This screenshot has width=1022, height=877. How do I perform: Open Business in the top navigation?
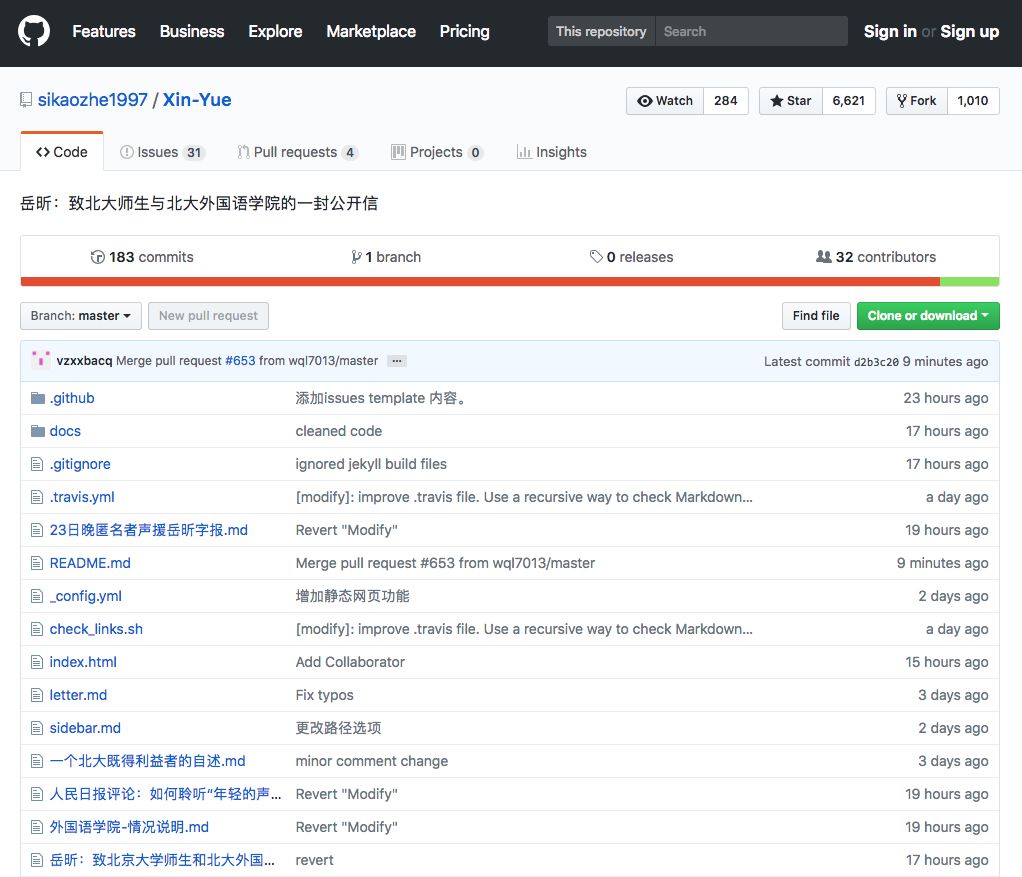pos(192,31)
